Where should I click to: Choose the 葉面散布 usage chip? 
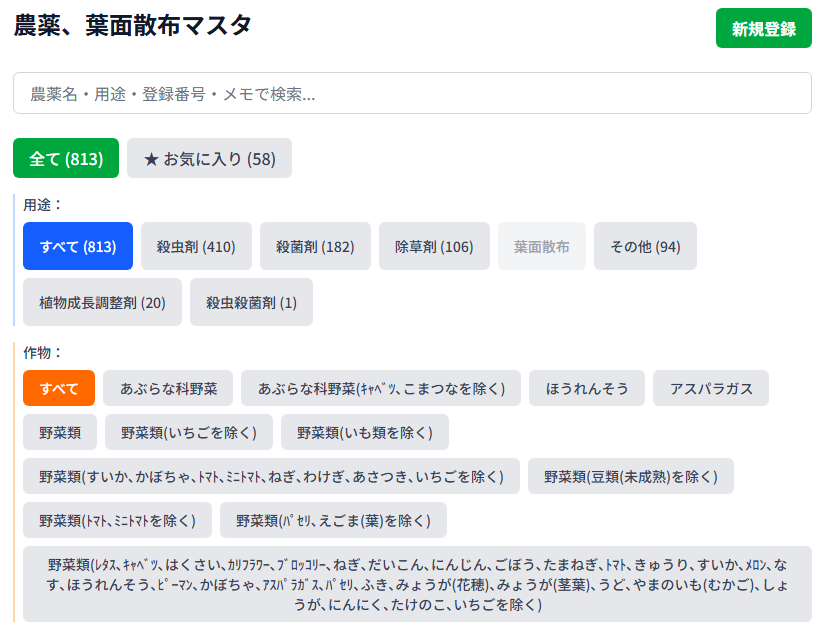pyautogui.click(x=542, y=246)
